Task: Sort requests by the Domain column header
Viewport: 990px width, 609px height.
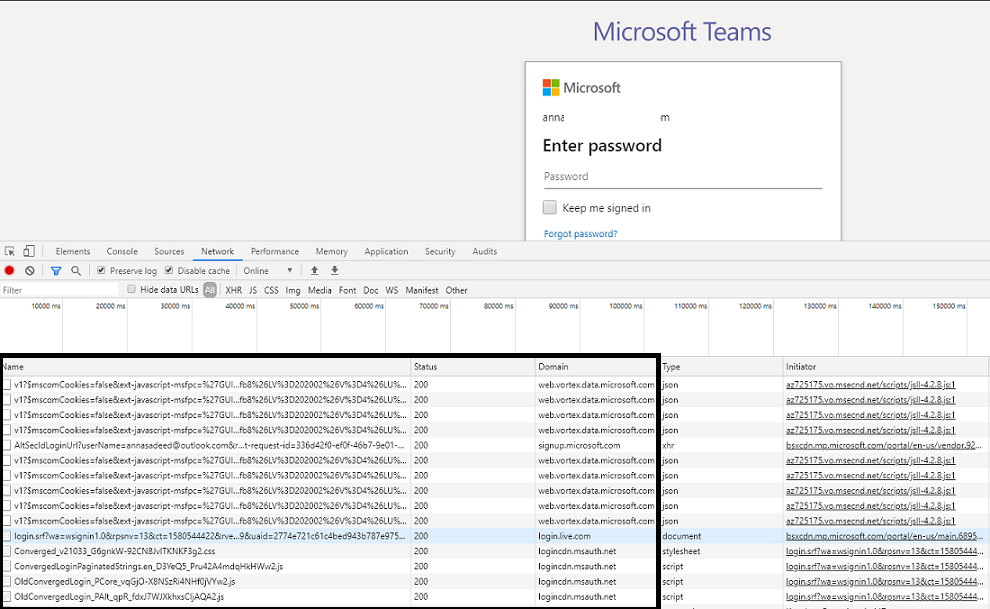Action: (x=596, y=367)
